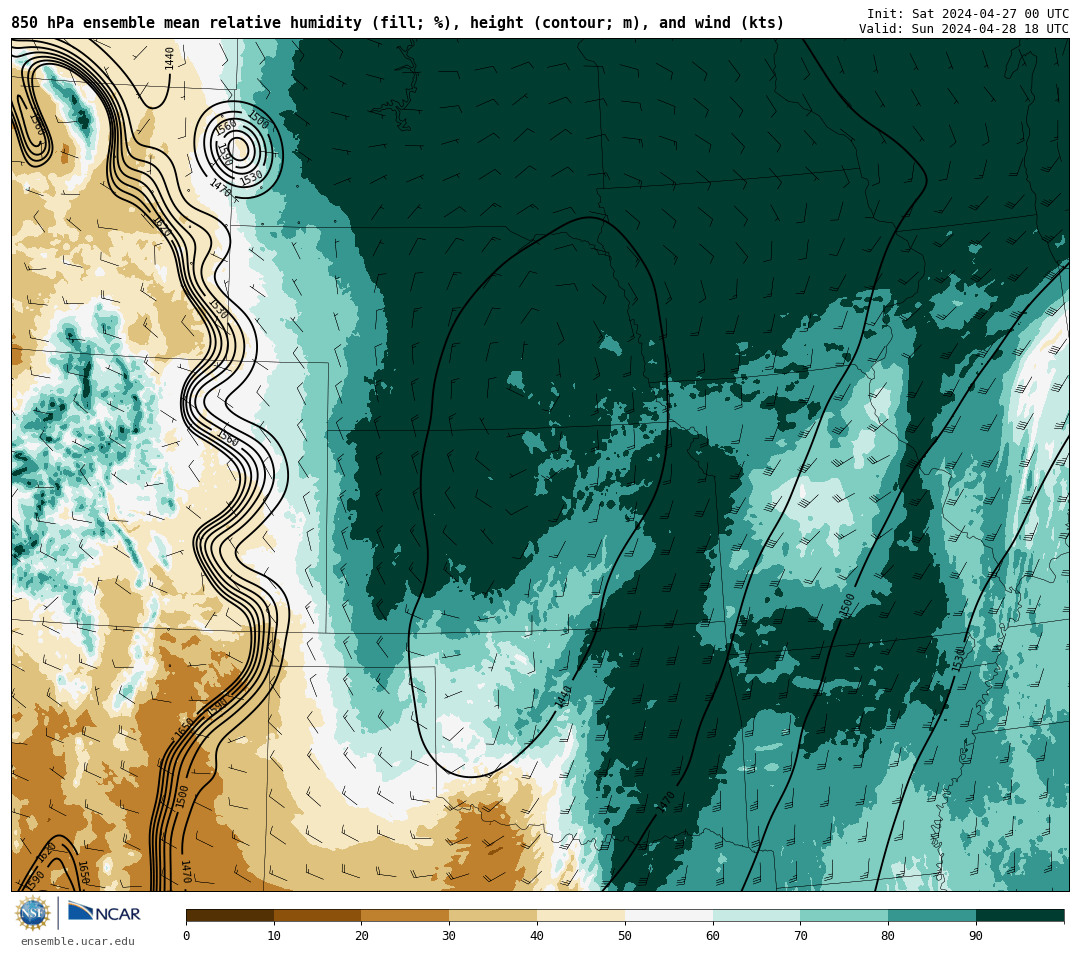Screen dimensions: 1080x954
Task: Click the colorbar tick label 60
Action: click(x=713, y=935)
